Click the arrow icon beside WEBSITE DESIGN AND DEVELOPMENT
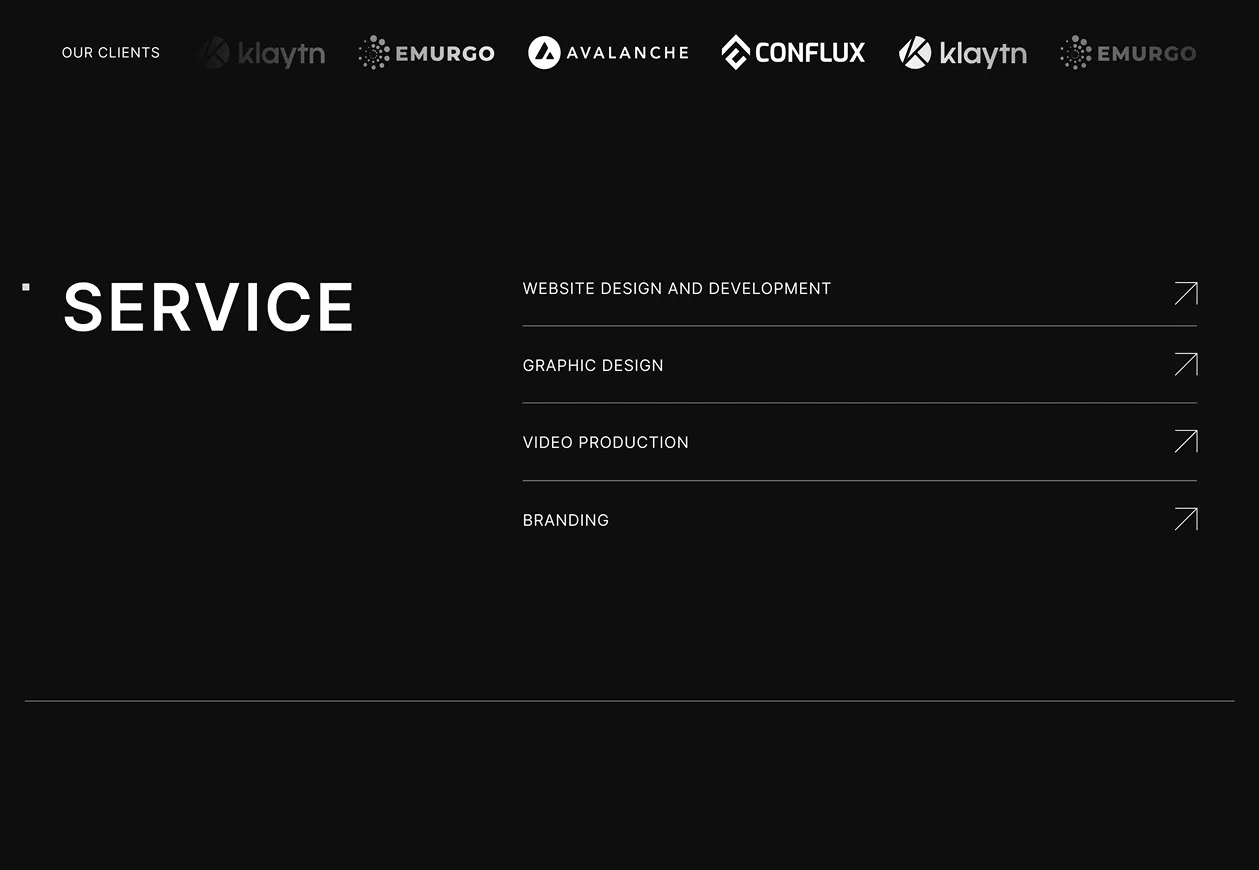This screenshot has width=1259, height=870. click(x=1185, y=293)
